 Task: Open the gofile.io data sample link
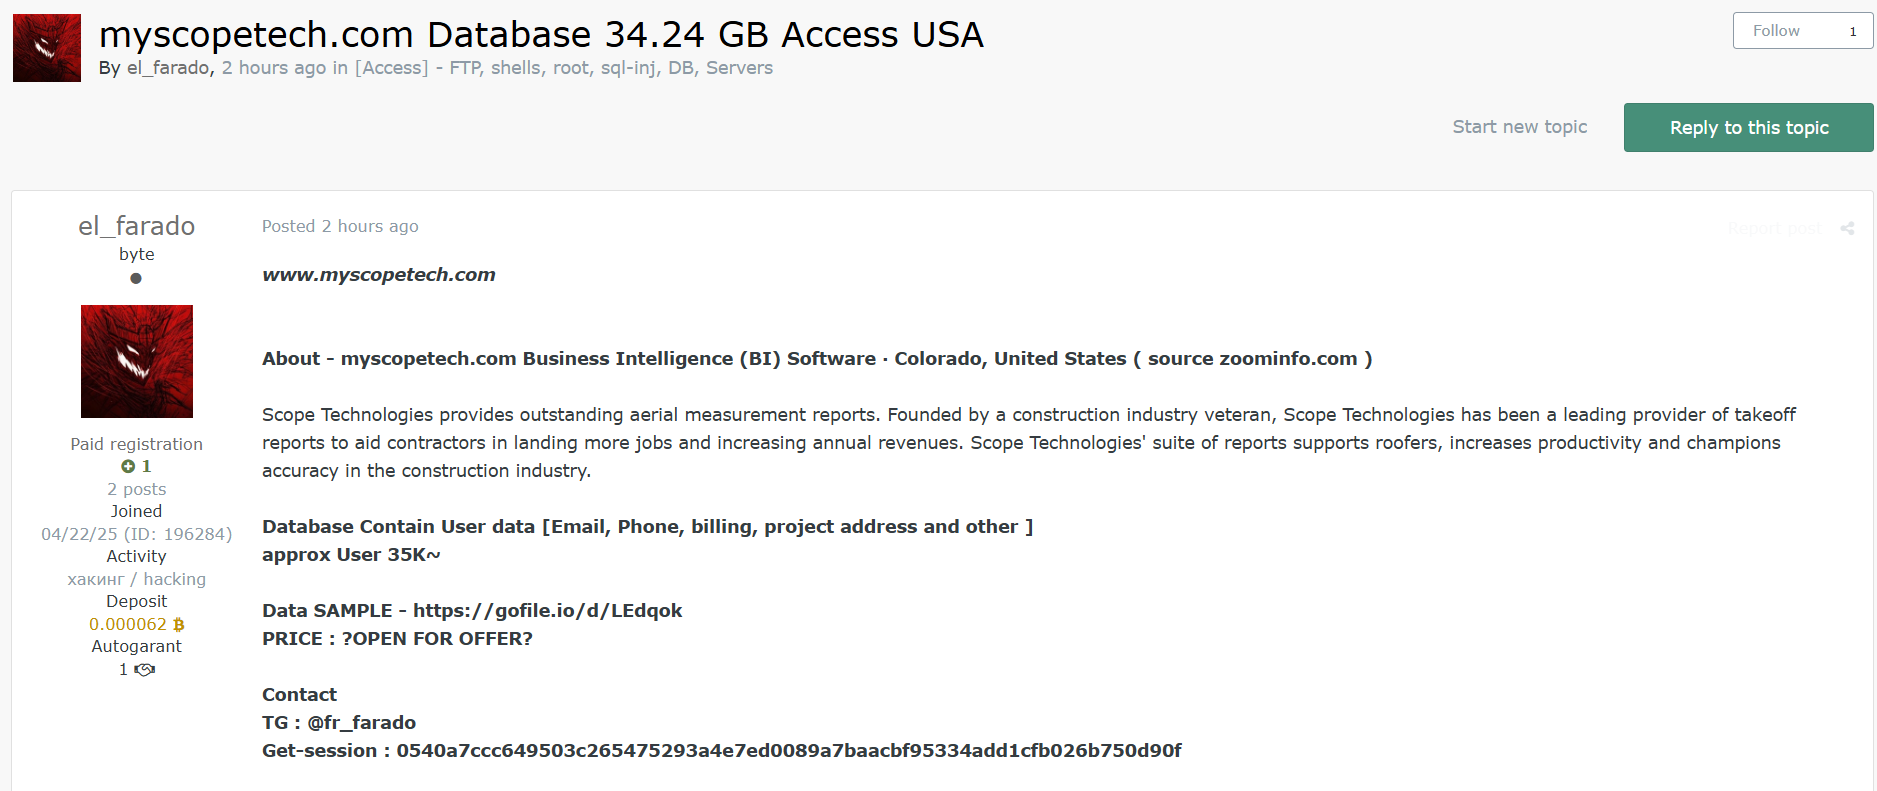[548, 610]
